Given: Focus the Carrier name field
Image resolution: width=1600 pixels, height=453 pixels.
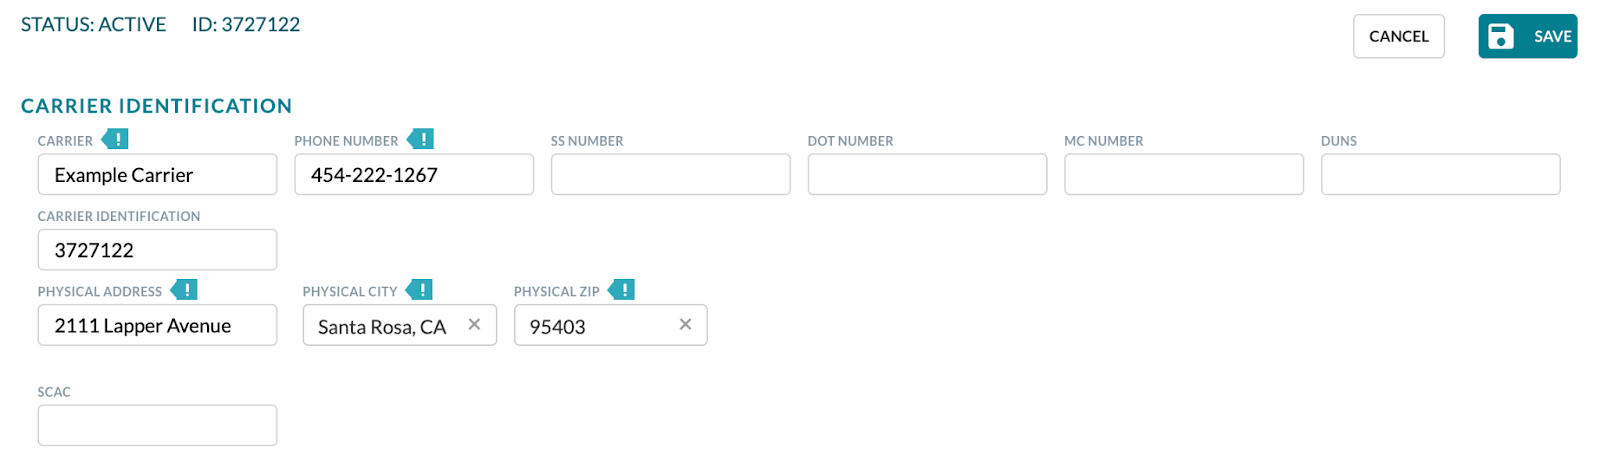Looking at the screenshot, I should (x=158, y=174).
